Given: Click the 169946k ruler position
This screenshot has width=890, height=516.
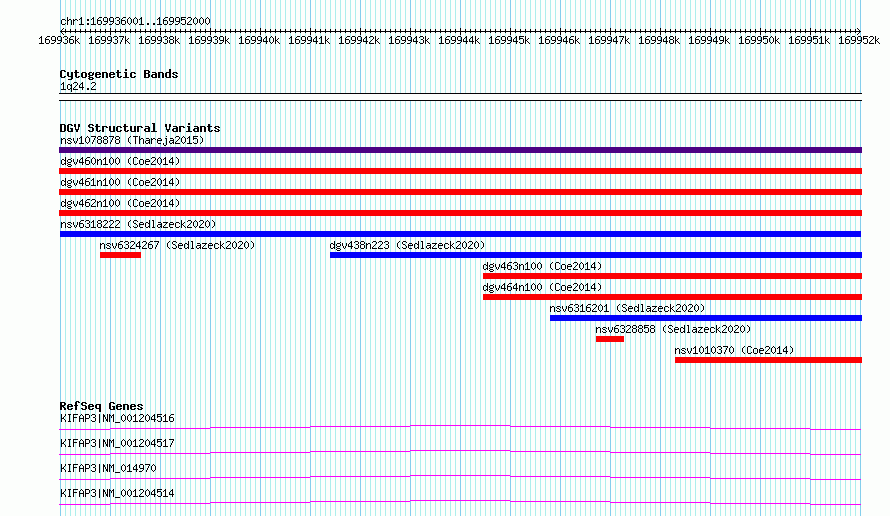Looking at the screenshot, I should tap(559, 40).
